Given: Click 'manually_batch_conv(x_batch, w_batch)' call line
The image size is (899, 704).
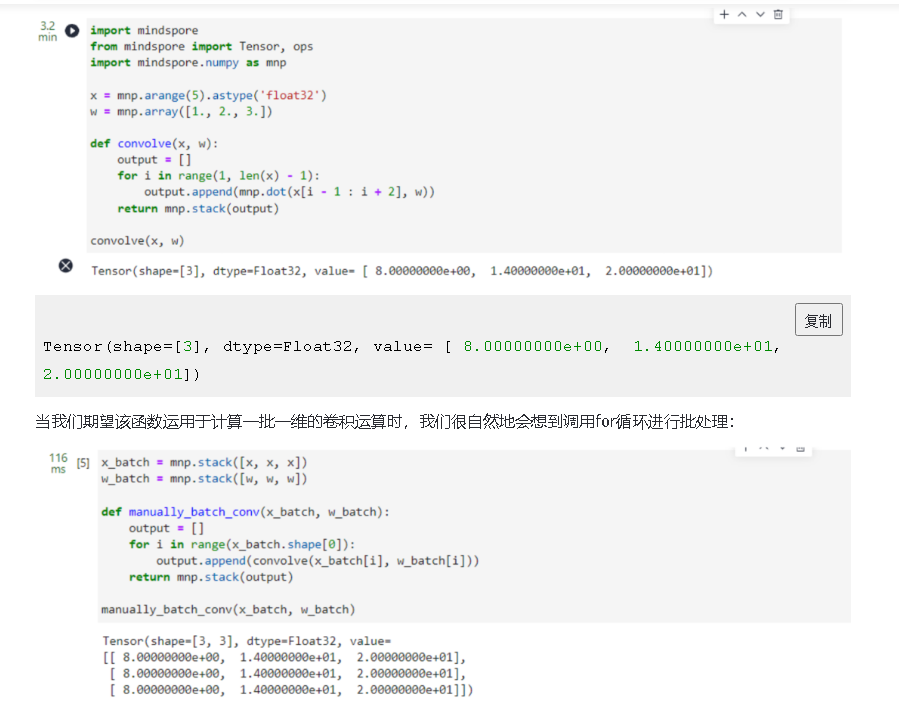Looking at the screenshot, I should click(228, 609).
